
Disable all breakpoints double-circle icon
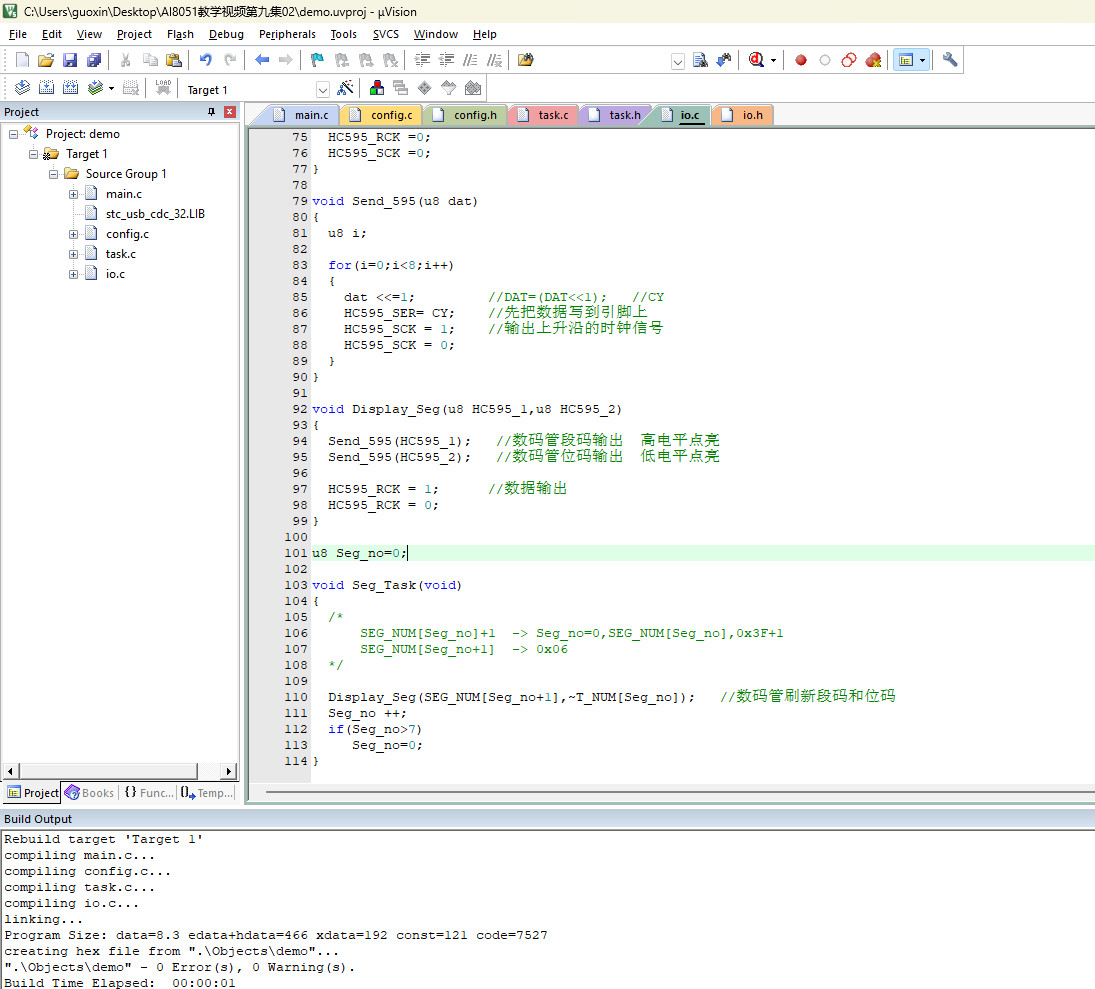[848, 60]
